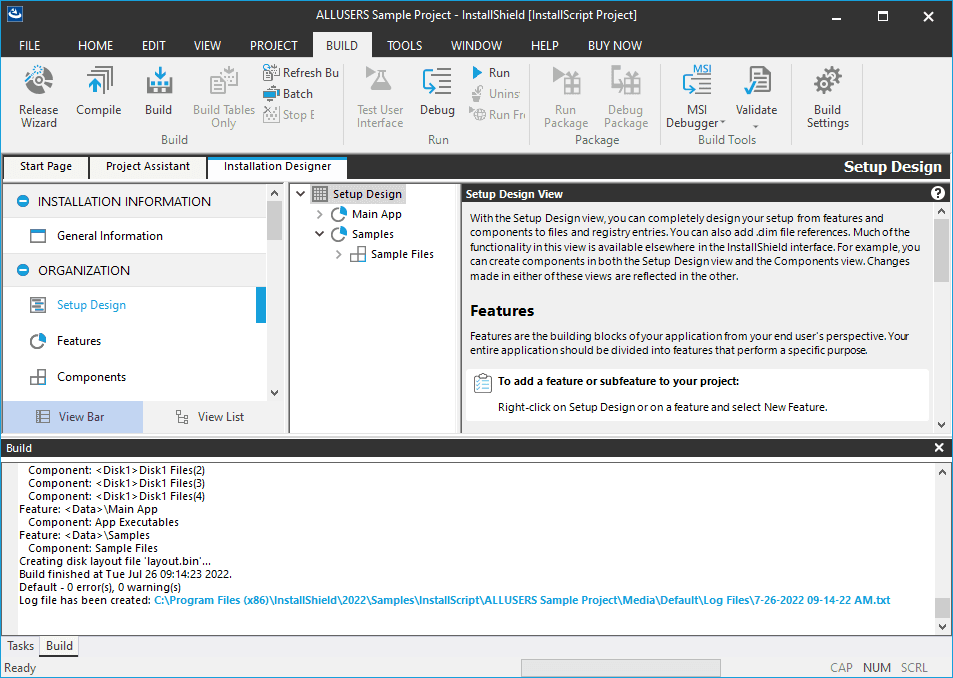Switch to the EDIT ribbon tab
This screenshot has width=953, height=678.
pos(154,46)
